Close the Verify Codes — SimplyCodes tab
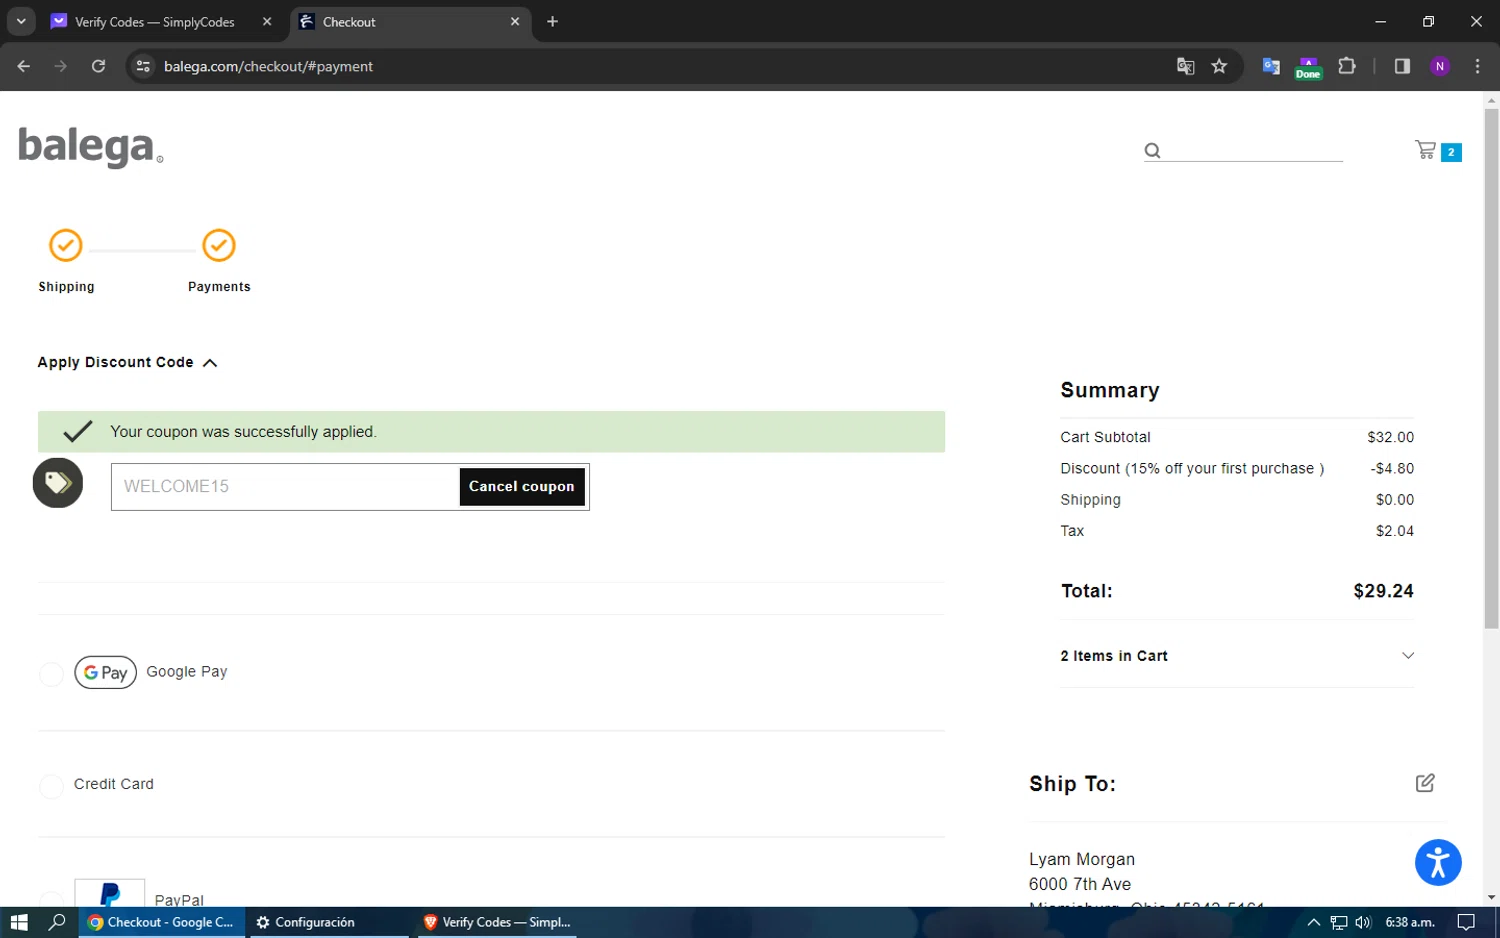This screenshot has width=1500, height=938. click(x=267, y=22)
